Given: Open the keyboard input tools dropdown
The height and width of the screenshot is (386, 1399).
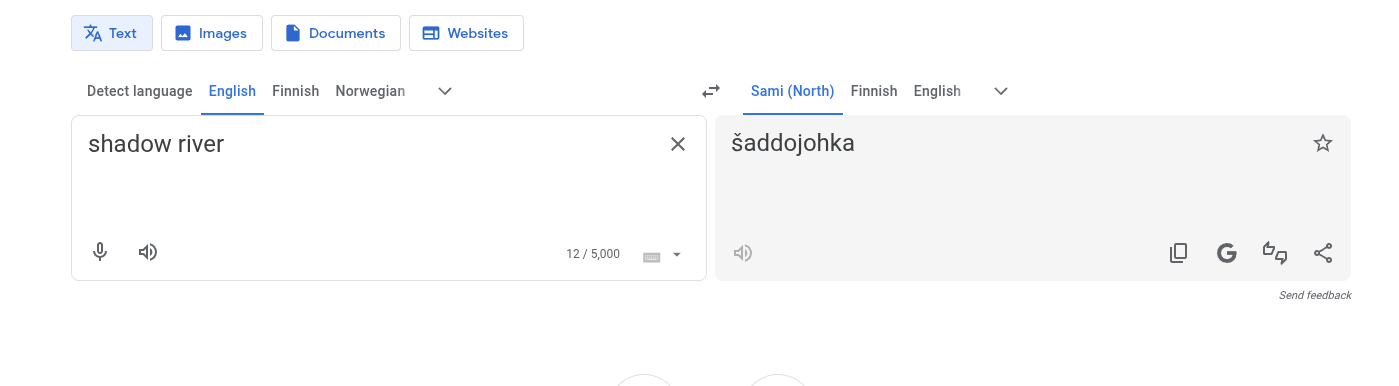Looking at the screenshot, I should 677,255.
